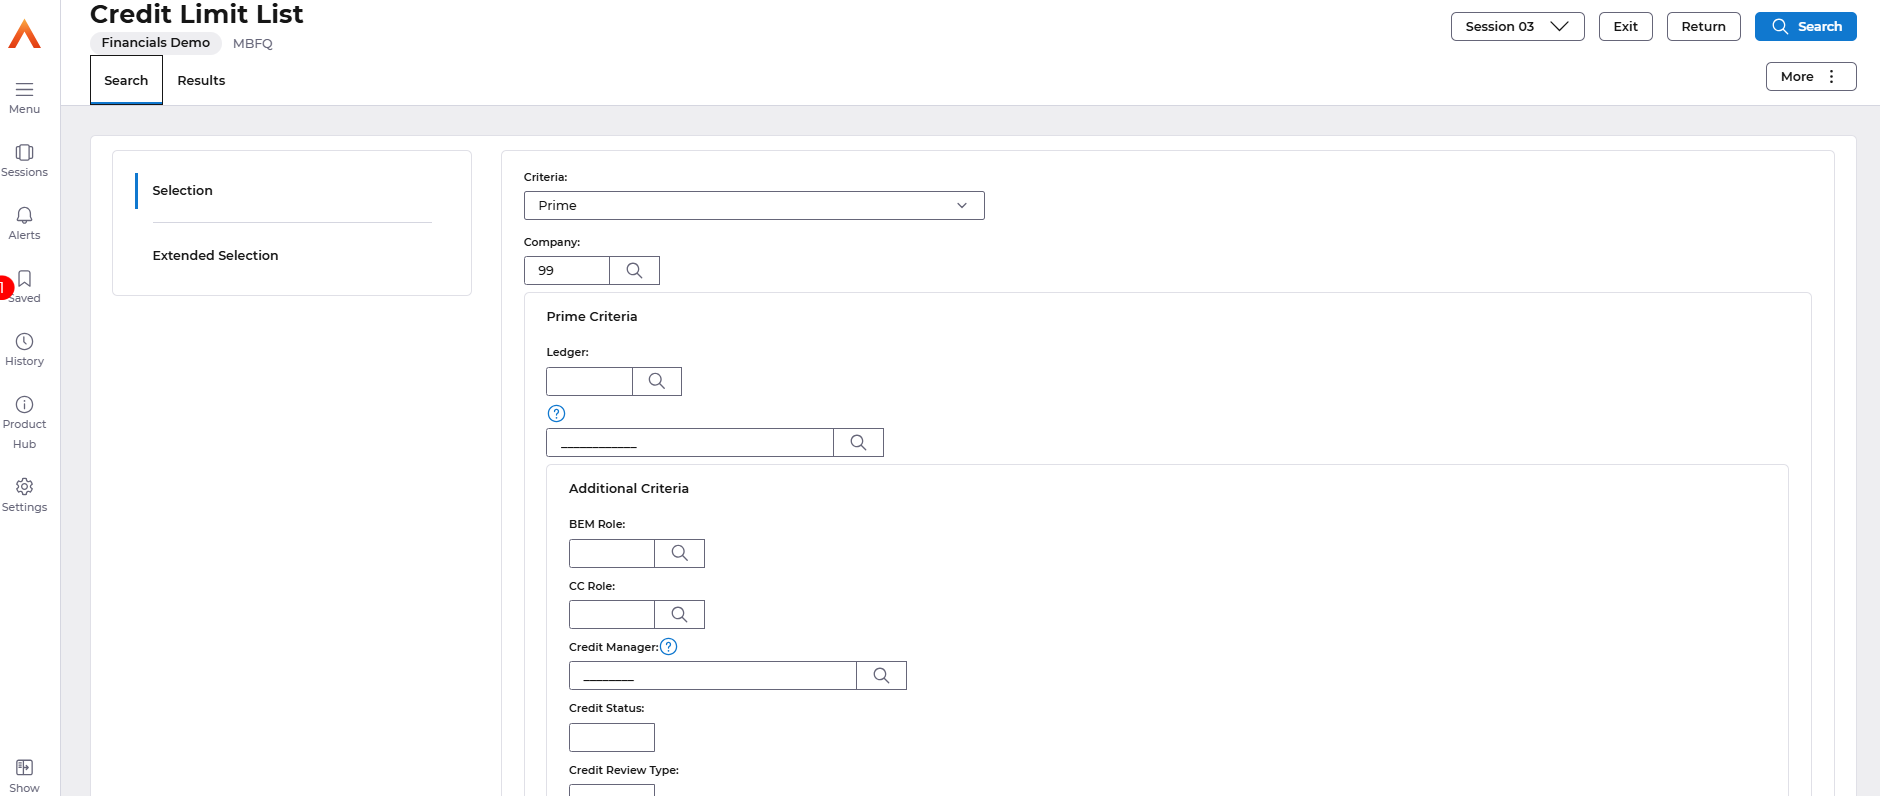Select Extended Selection section

tap(215, 255)
